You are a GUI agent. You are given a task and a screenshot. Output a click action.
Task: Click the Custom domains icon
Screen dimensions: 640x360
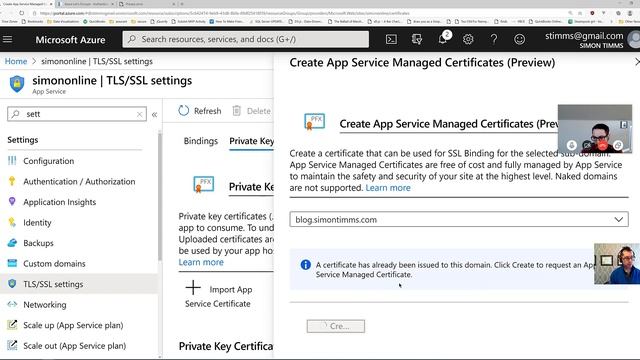coord(12,263)
